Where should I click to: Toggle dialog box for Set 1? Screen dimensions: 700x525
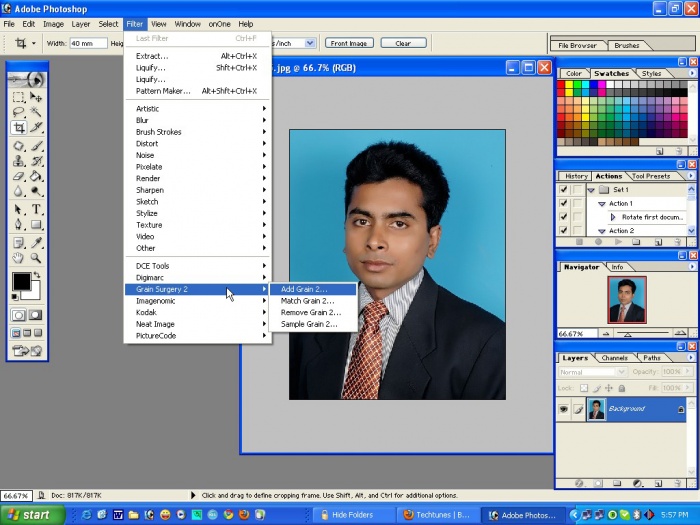click(x=578, y=189)
